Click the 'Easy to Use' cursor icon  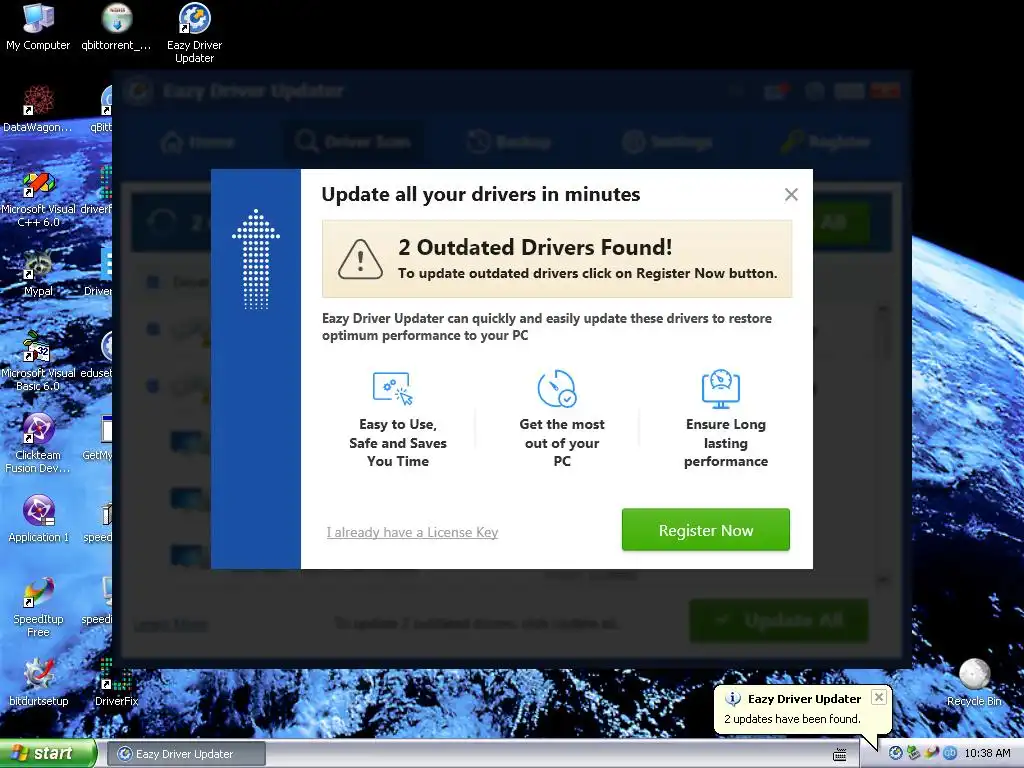click(392, 389)
